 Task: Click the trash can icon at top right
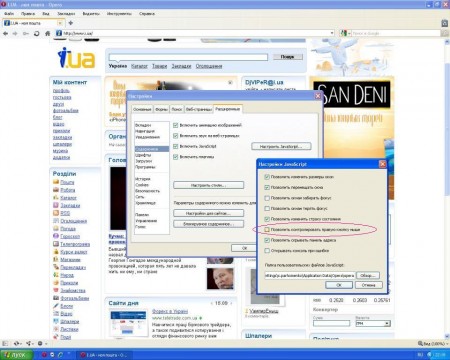pyautogui.click(x=444, y=23)
